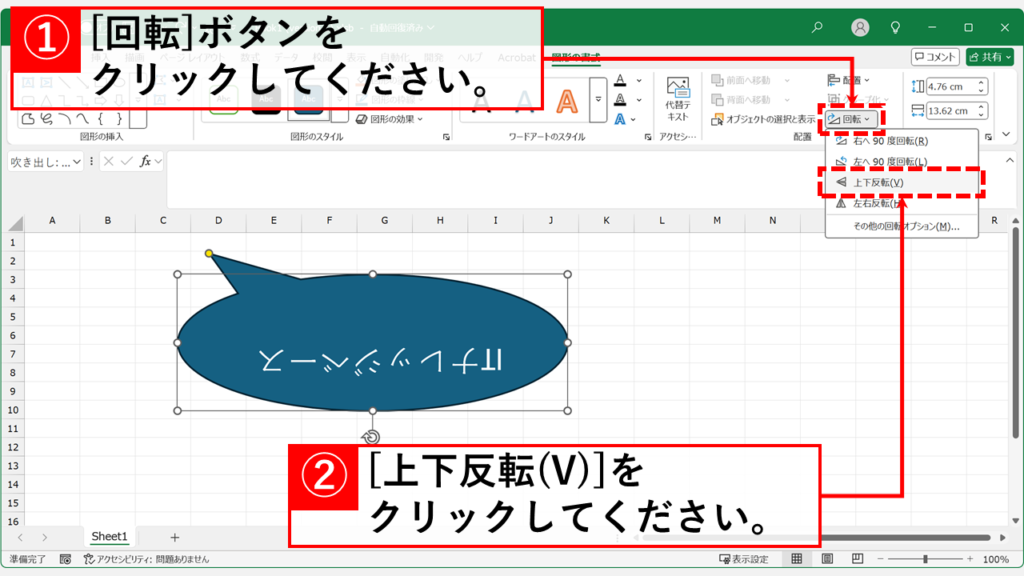
Task: Select the curve shape tool
Action: 82,119
